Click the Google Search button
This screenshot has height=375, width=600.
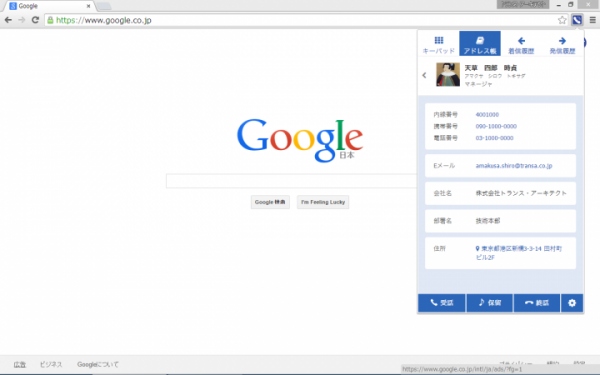(270, 202)
